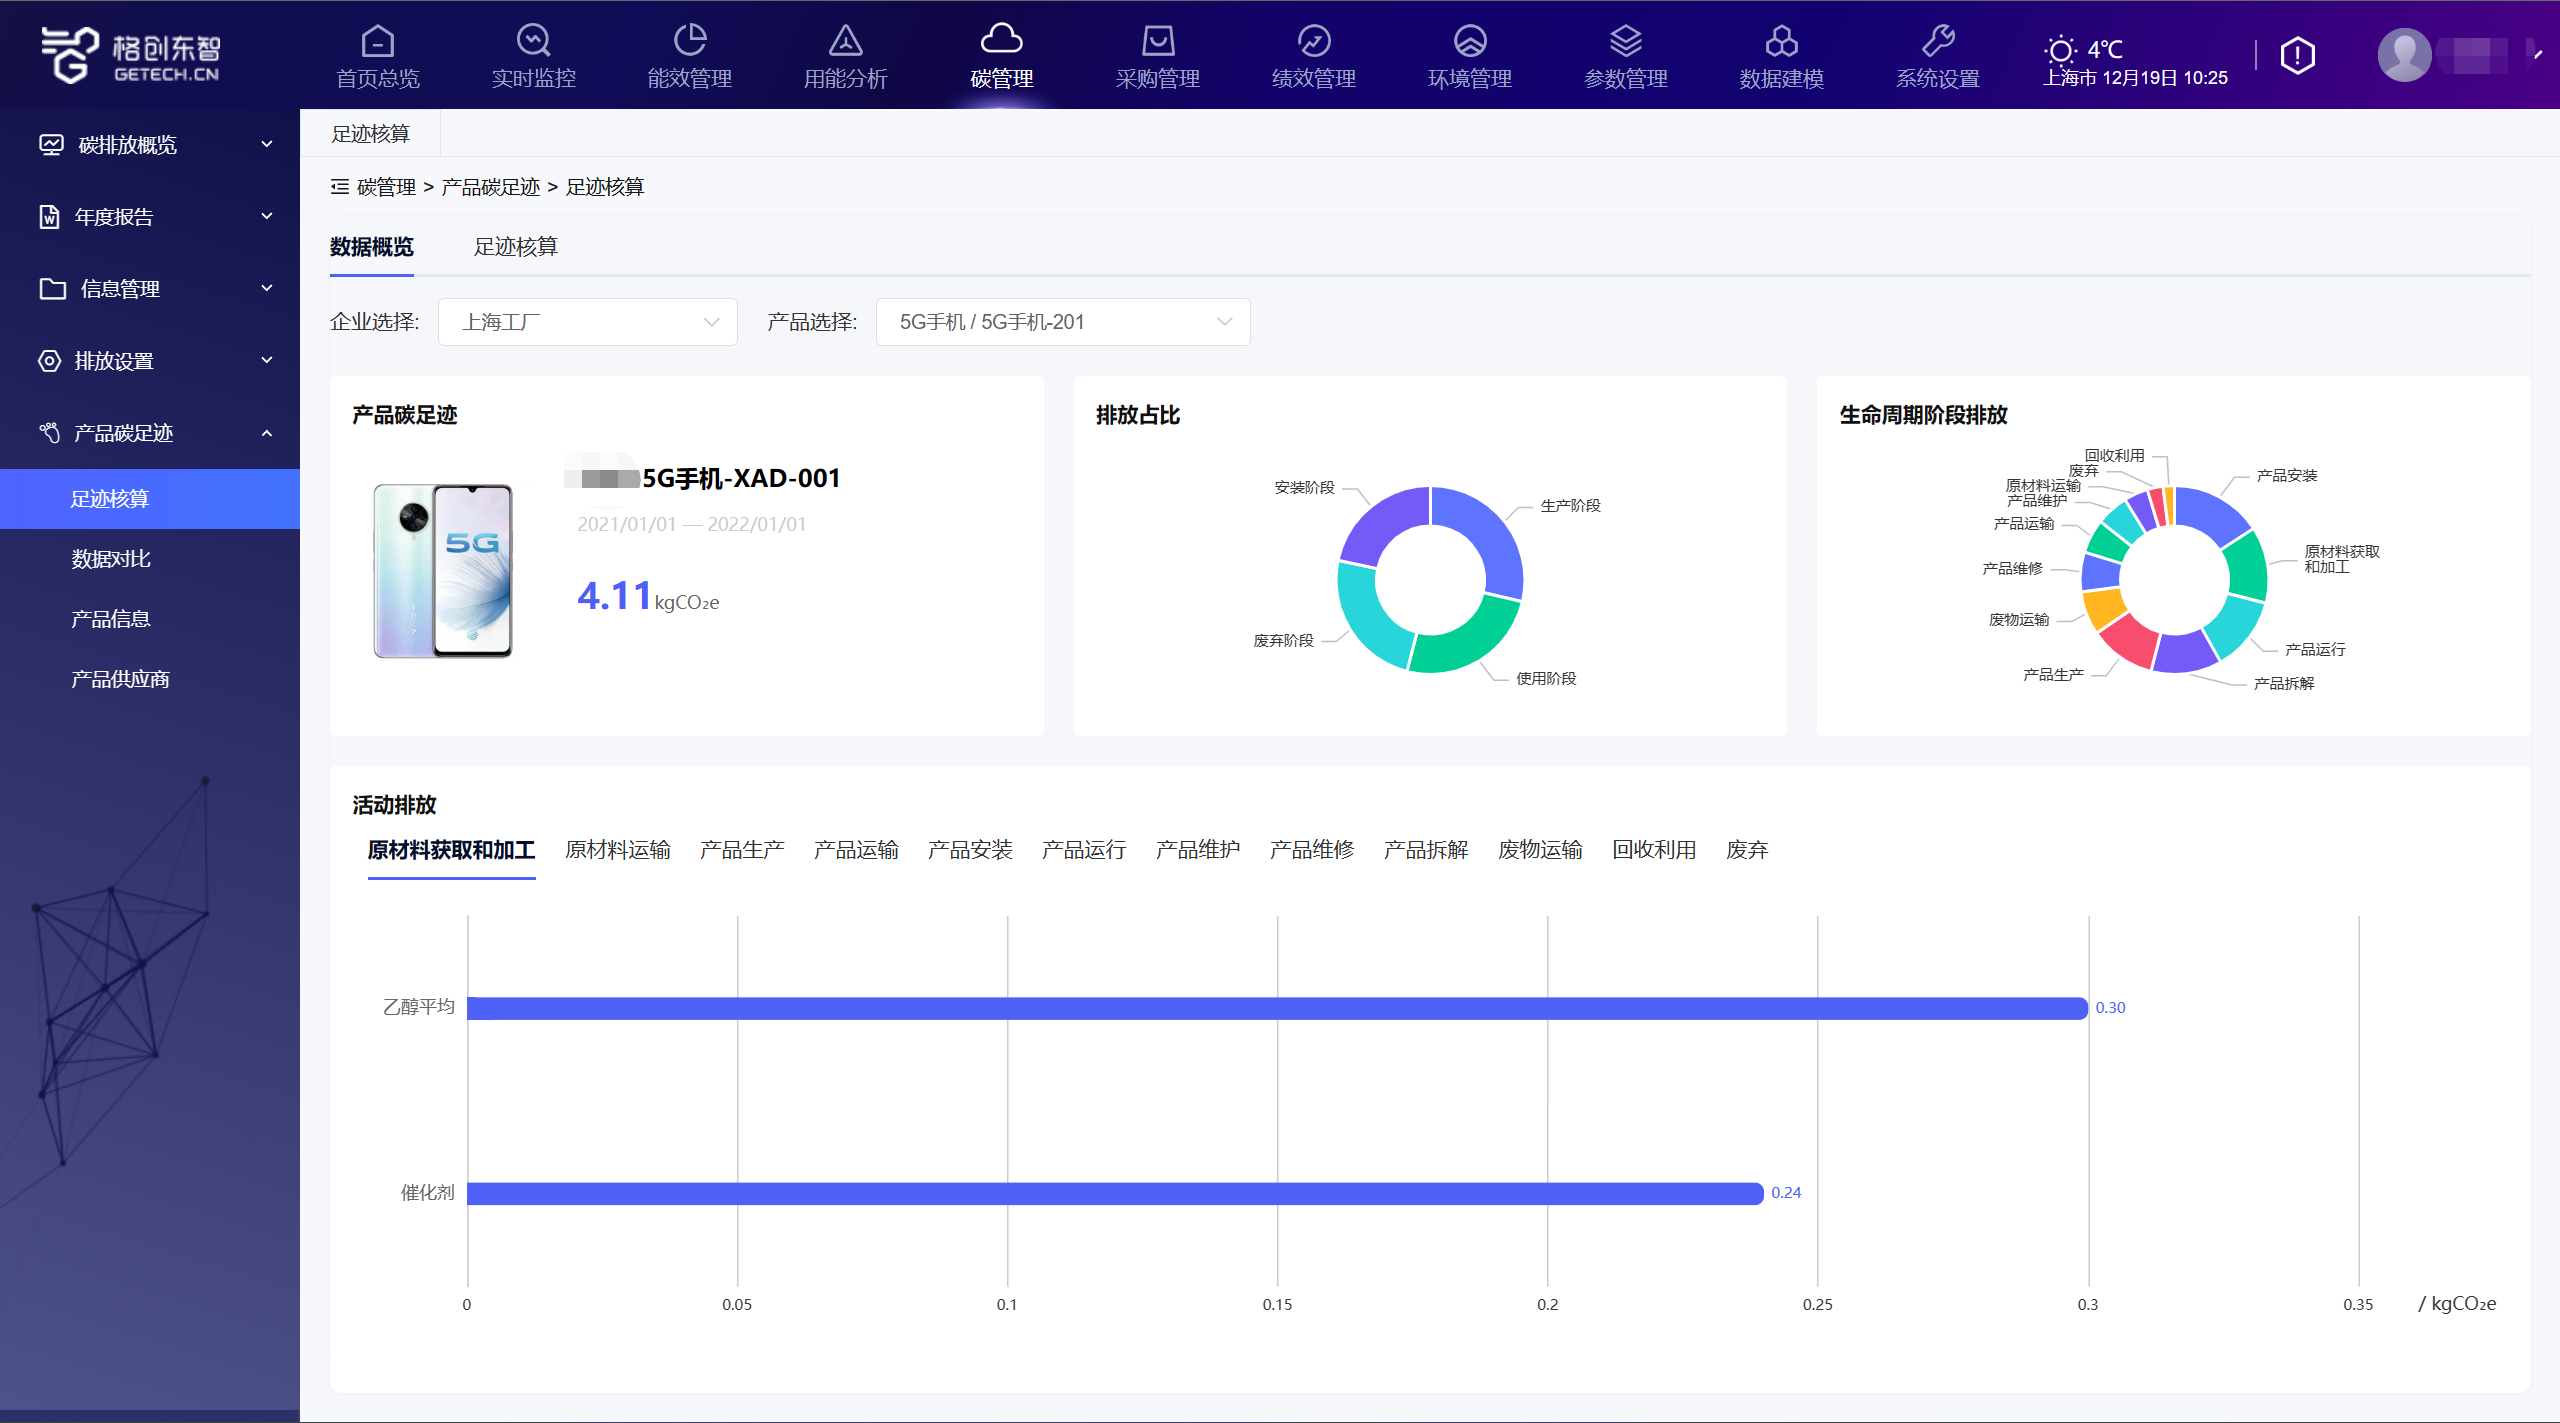This screenshot has height=1423, width=2560.
Task: Go to 数据对比 in sidebar
Action: coord(111,559)
